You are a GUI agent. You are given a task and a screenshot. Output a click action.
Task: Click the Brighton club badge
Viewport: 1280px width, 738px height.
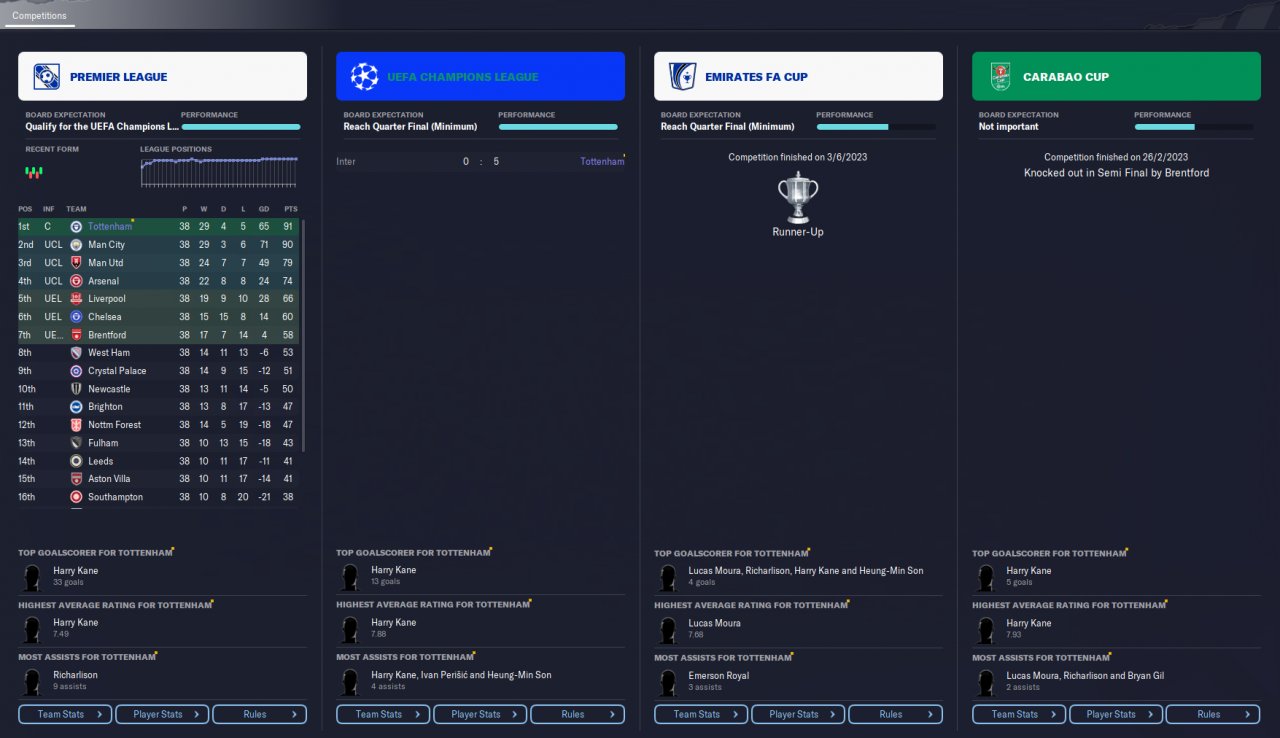(x=76, y=407)
